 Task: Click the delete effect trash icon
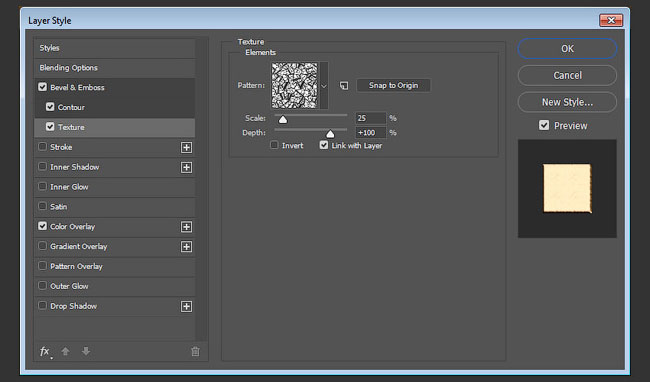195,352
